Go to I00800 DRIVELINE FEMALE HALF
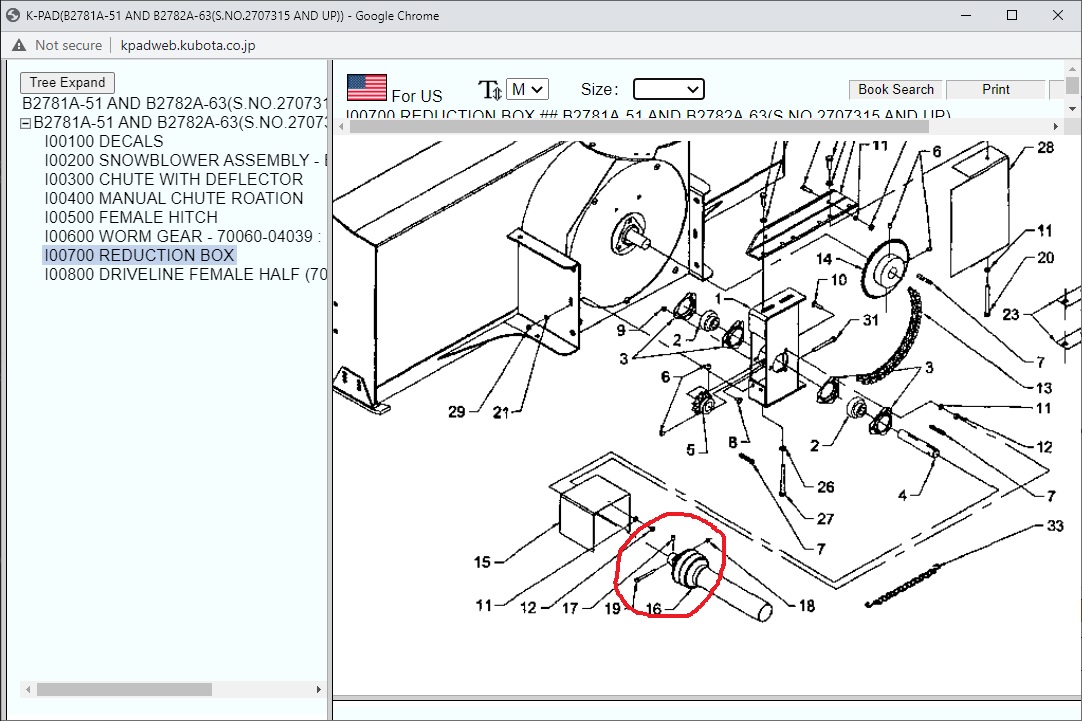 point(185,275)
